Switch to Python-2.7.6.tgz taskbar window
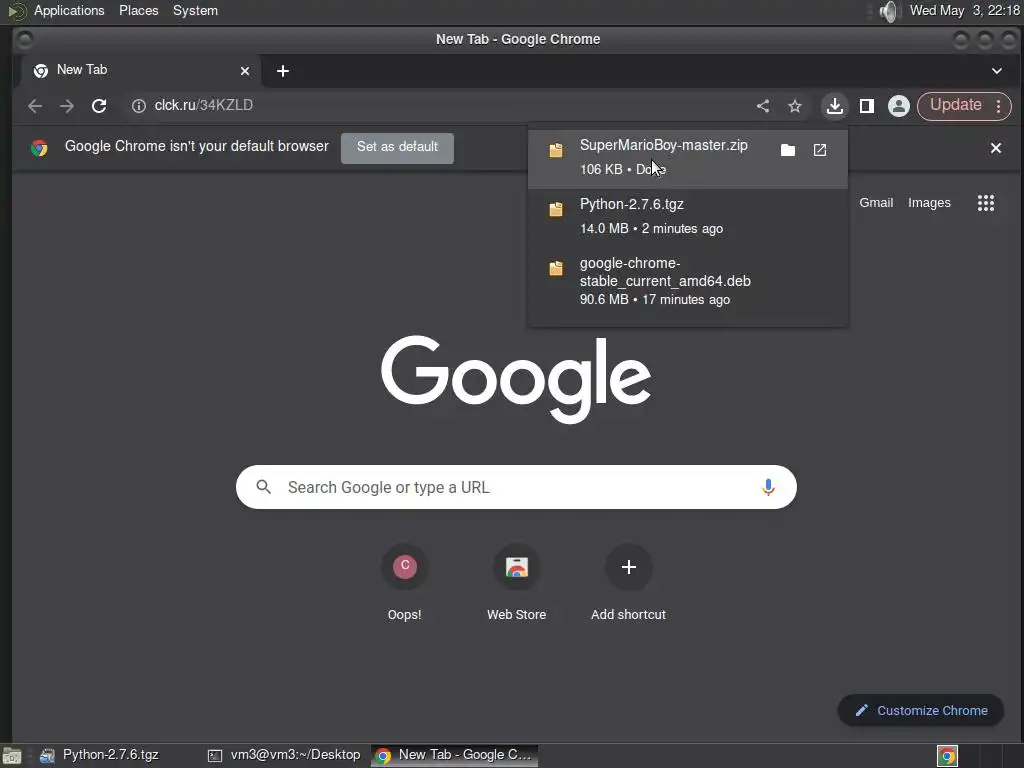Image resolution: width=1024 pixels, height=768 pixels. click(x=99, y=756)
